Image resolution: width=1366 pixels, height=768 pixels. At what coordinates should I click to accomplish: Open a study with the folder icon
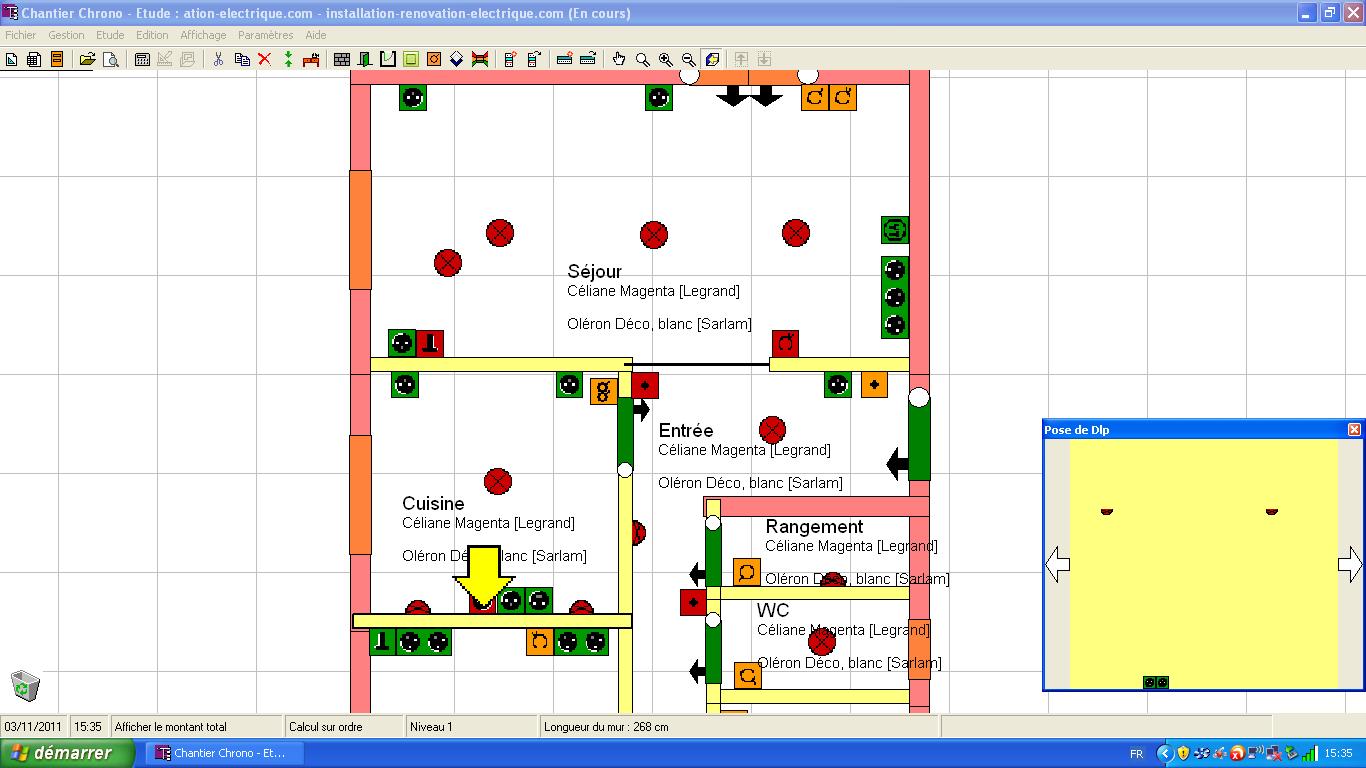coord(87,60)
